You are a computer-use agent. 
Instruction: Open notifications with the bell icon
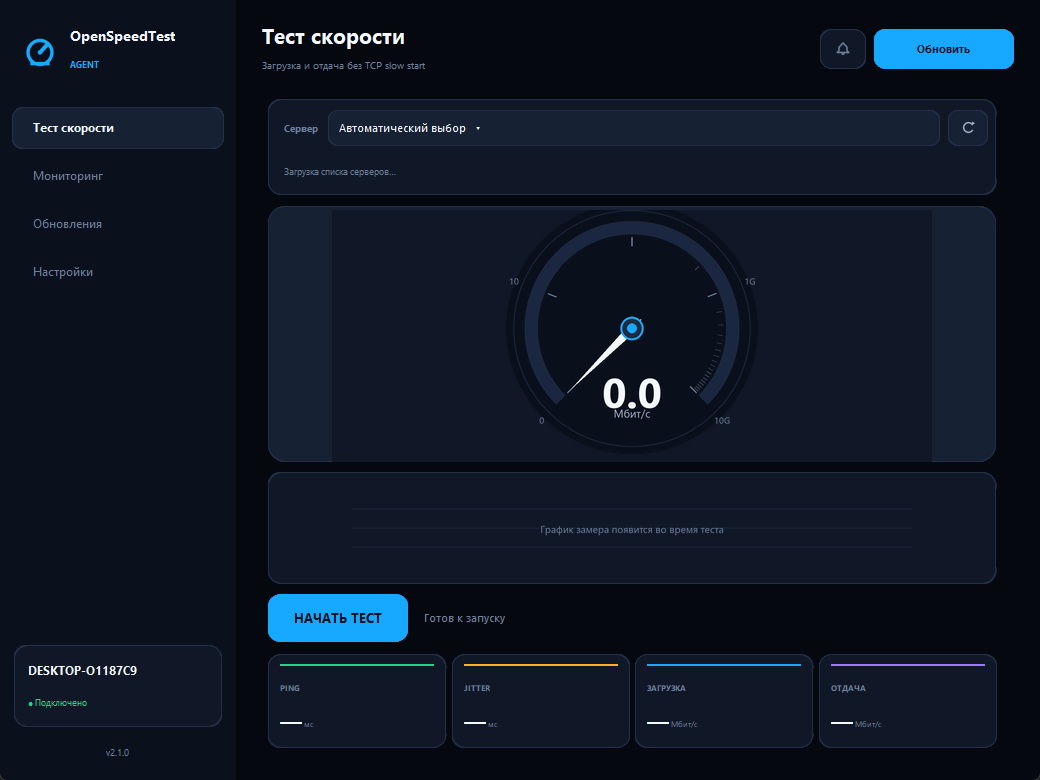(842, 49)
